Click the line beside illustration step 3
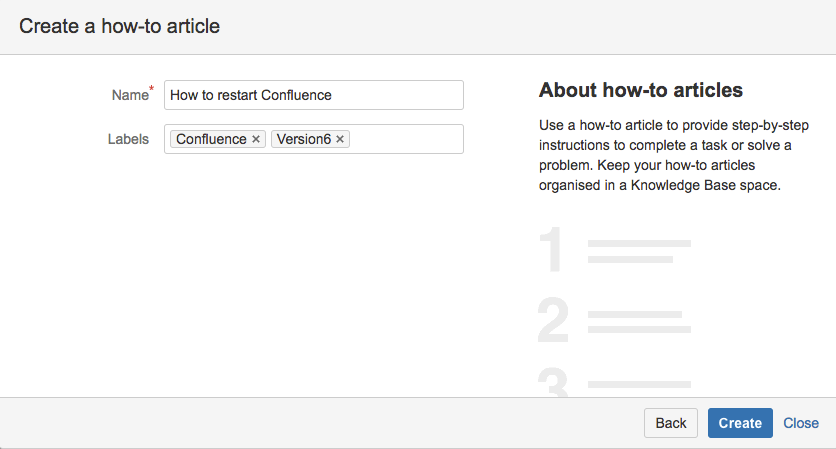This screenshot has width=836, height=449. click(x=638, y=384)
